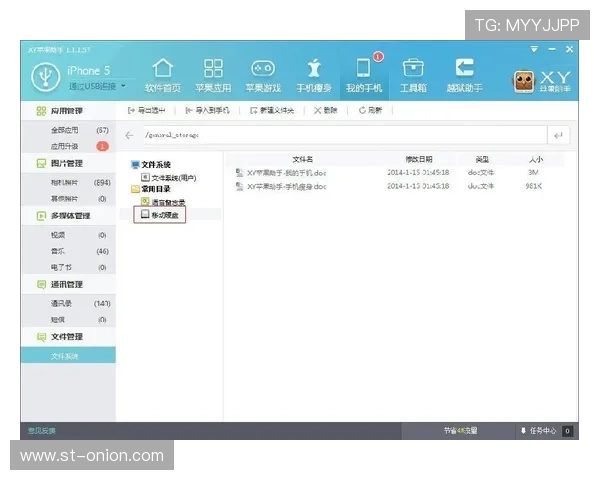Viewport: 600px width, 480px height.
Task: Open the title bar dropdown menu arrow
Action: [534, 49]
